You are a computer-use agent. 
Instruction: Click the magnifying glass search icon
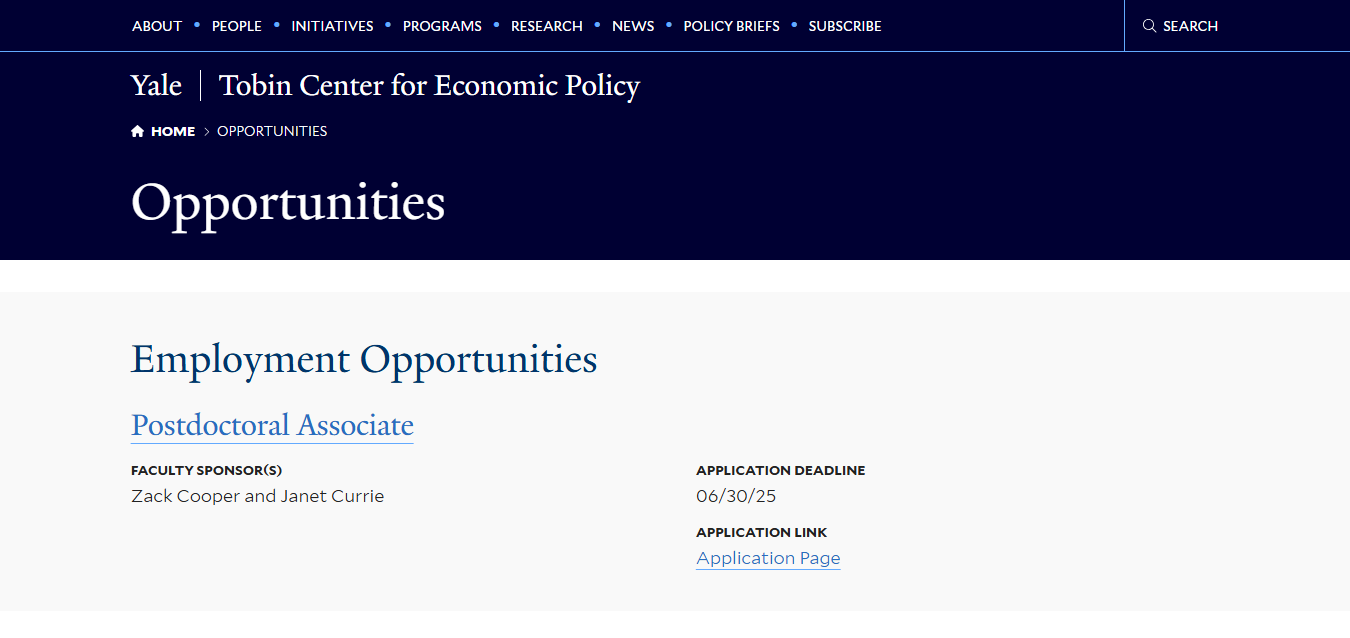1149,26
